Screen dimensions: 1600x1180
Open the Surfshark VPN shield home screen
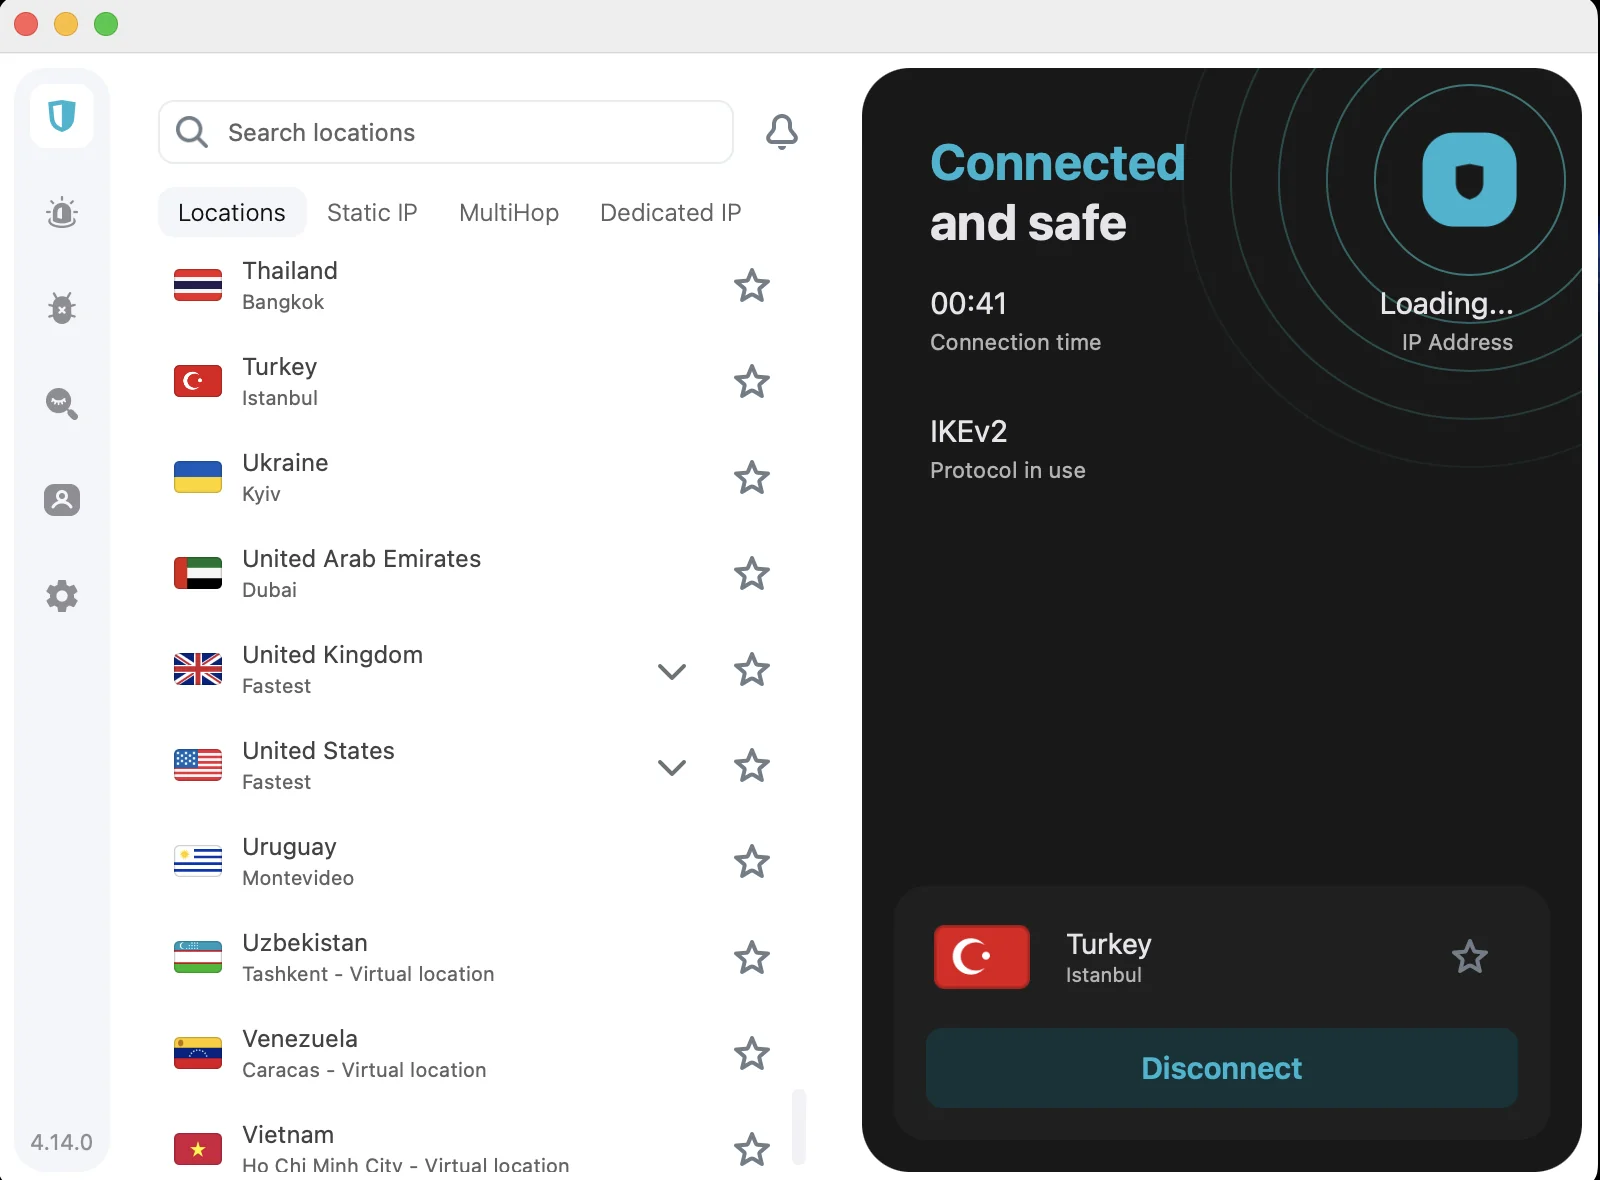point(62,117)
